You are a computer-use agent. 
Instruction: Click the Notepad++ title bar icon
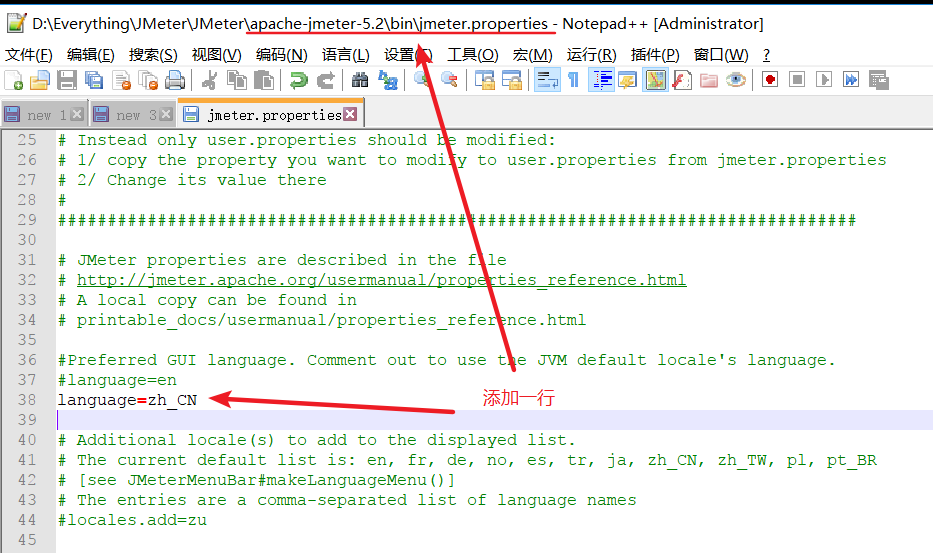16,23
